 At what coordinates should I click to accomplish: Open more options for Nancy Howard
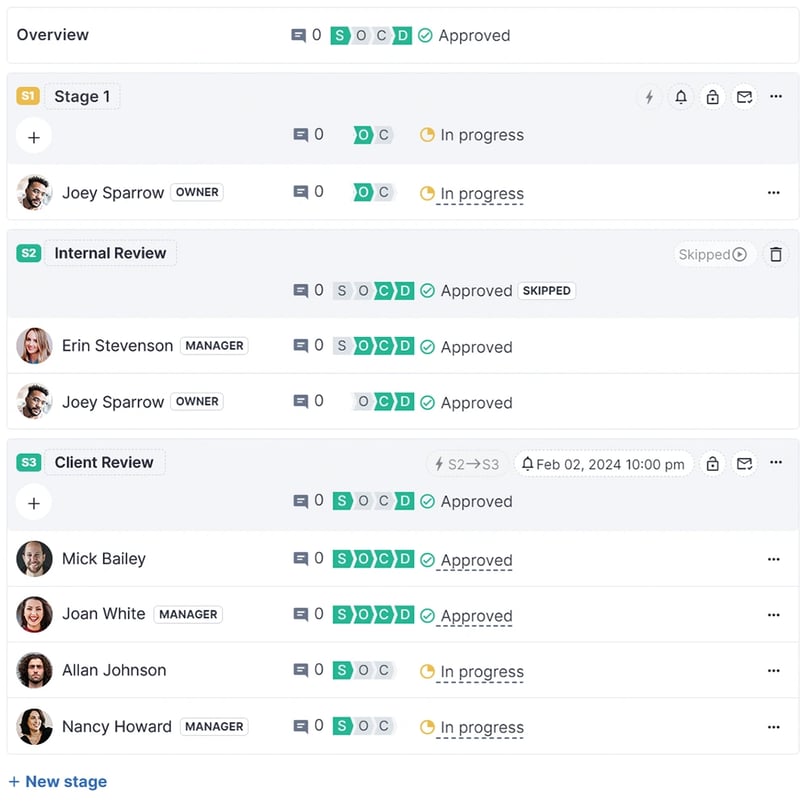pyautogui.click(x=774, y=727)
